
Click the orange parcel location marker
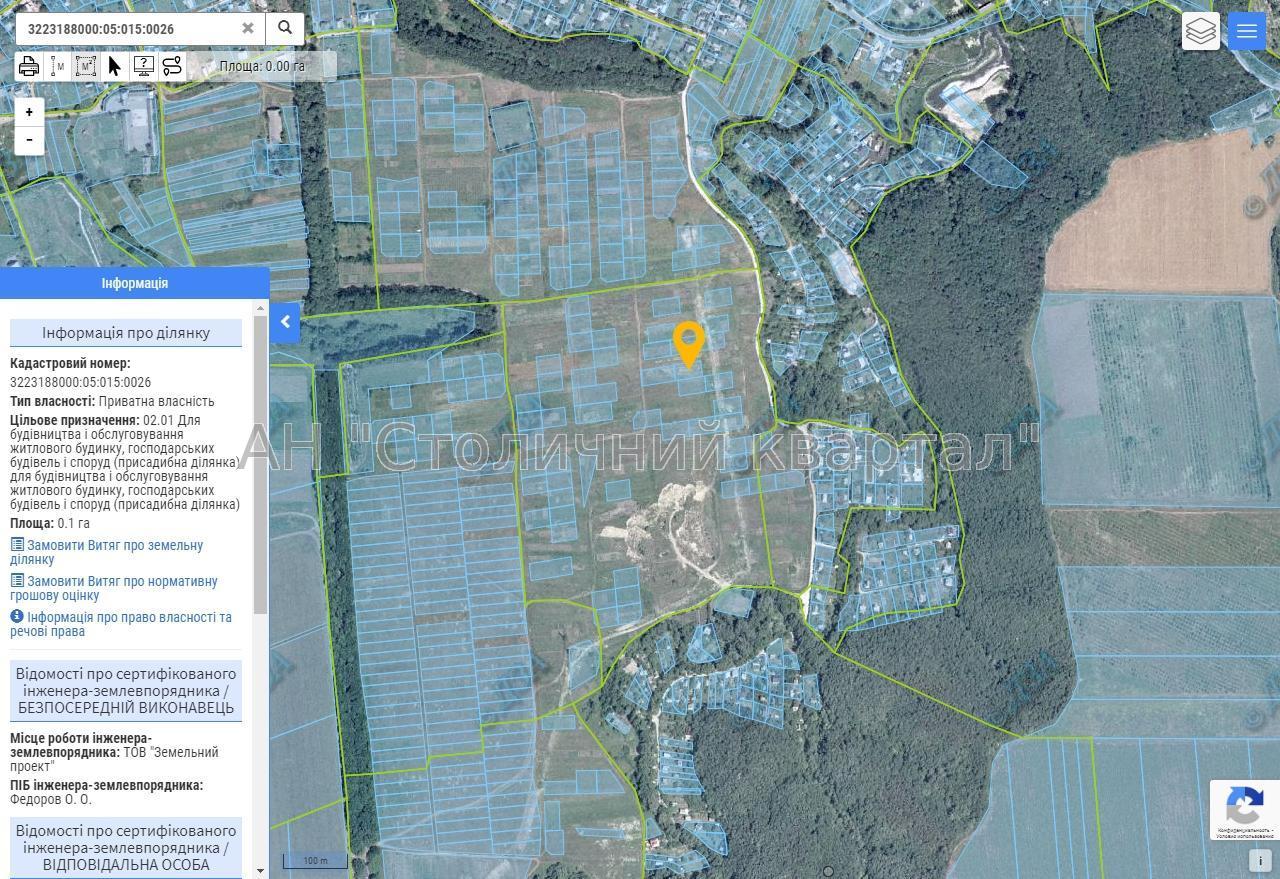[x=688, y=342]
